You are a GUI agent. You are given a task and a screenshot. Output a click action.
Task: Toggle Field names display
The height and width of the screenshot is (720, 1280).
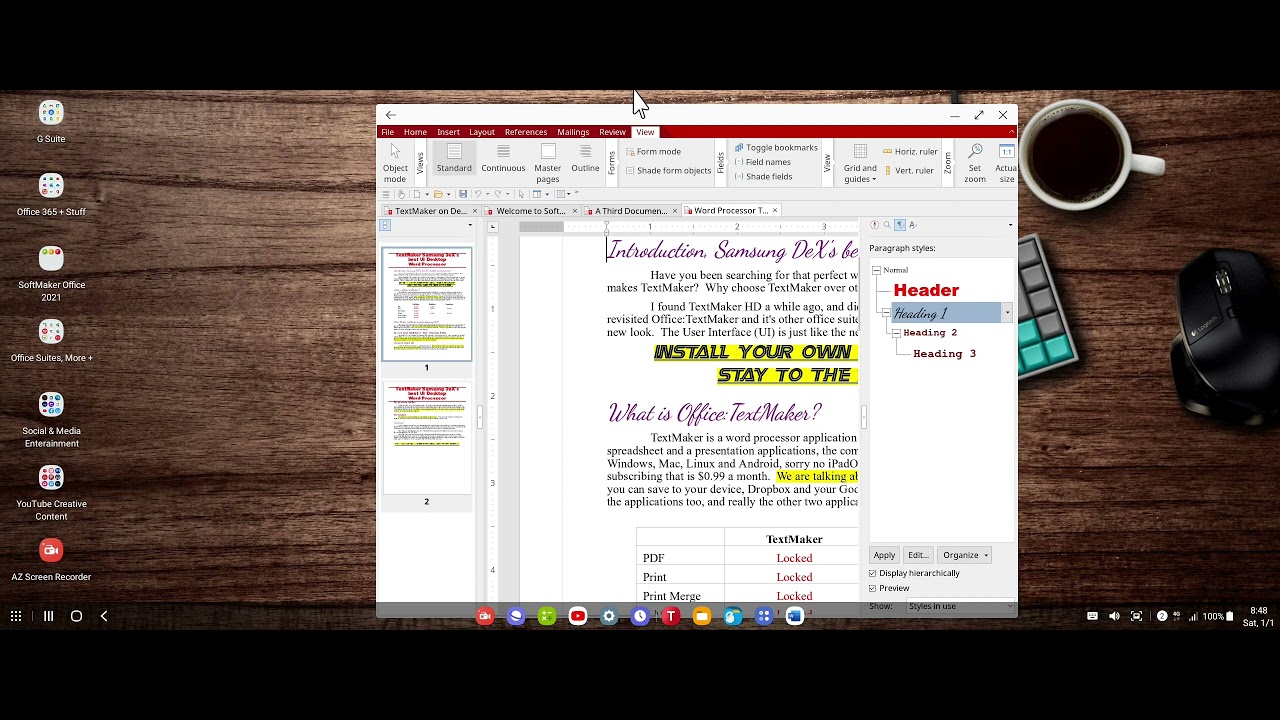[x=762, y=162]
